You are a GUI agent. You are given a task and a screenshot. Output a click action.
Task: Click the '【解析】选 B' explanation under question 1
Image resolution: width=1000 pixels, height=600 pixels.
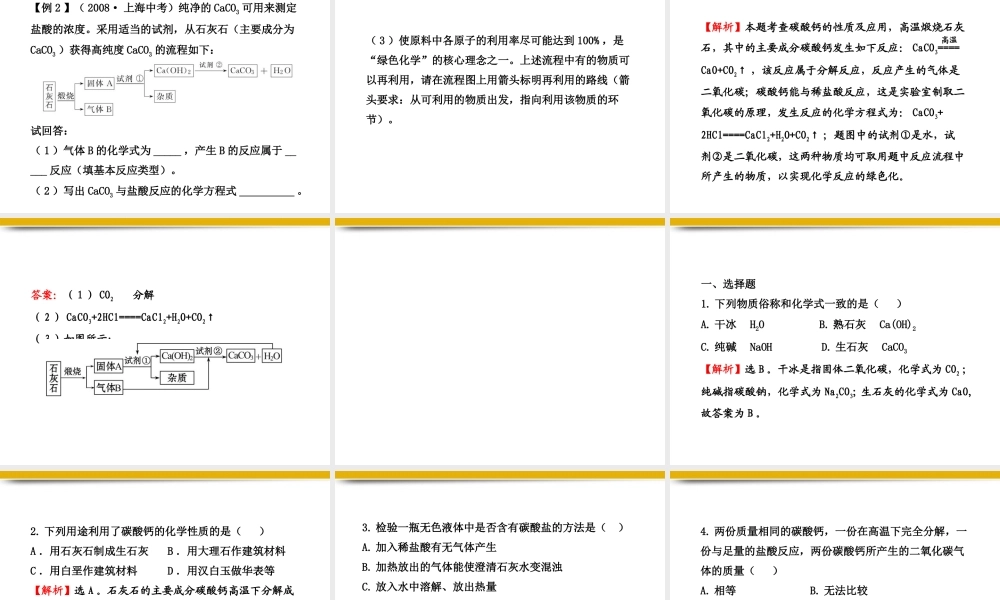(x=837, y=391)
